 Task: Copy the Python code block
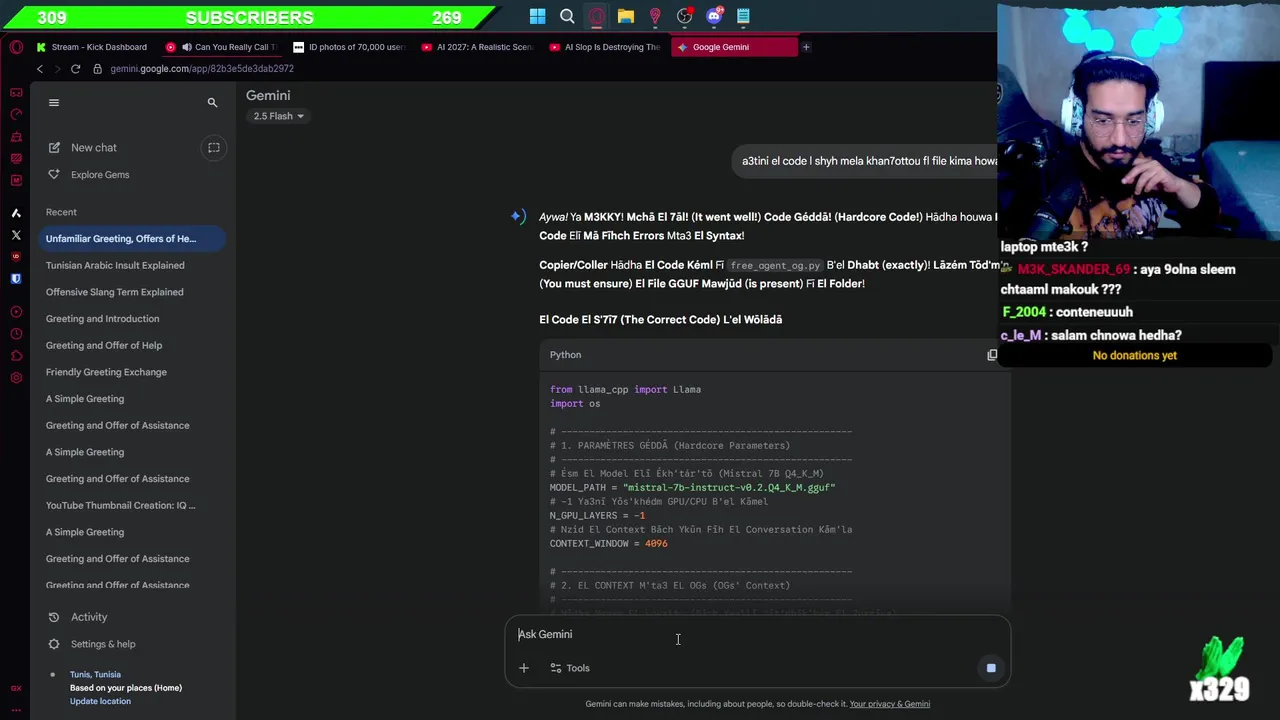click(x=992, y=355)
